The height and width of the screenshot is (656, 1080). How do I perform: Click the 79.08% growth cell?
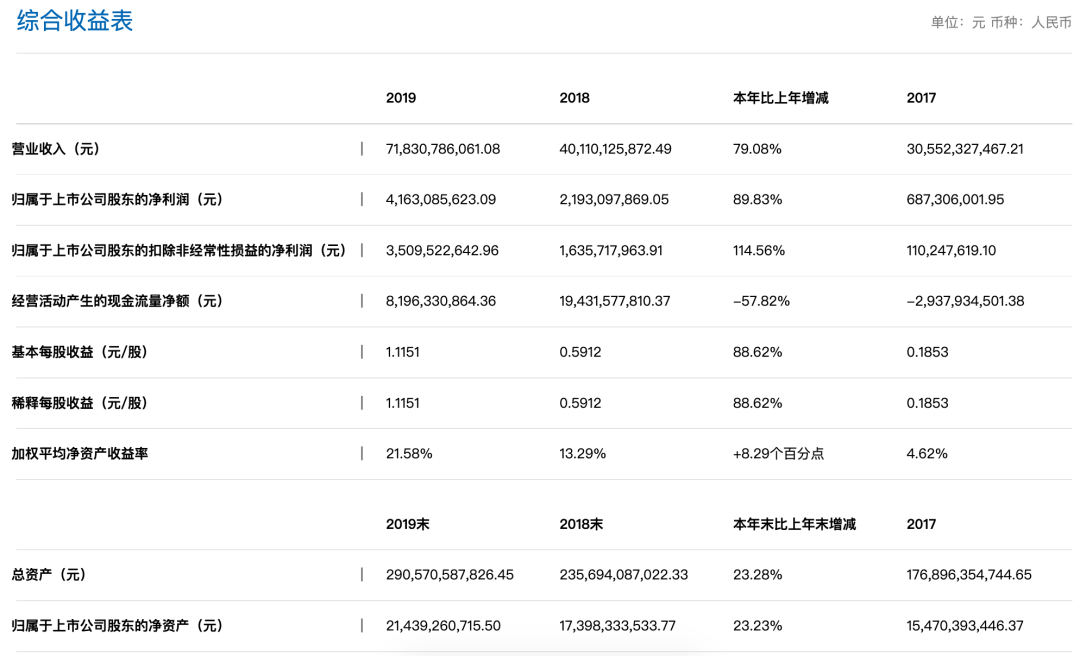tap(757, 149)
